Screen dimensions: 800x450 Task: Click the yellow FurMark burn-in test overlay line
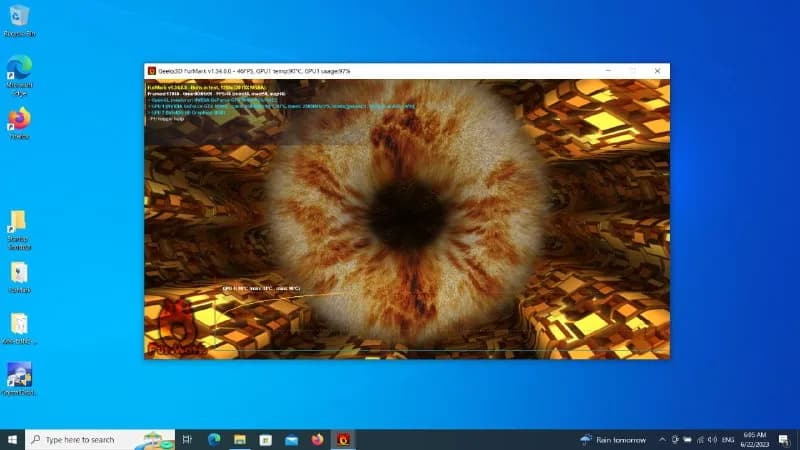point(206,88)
